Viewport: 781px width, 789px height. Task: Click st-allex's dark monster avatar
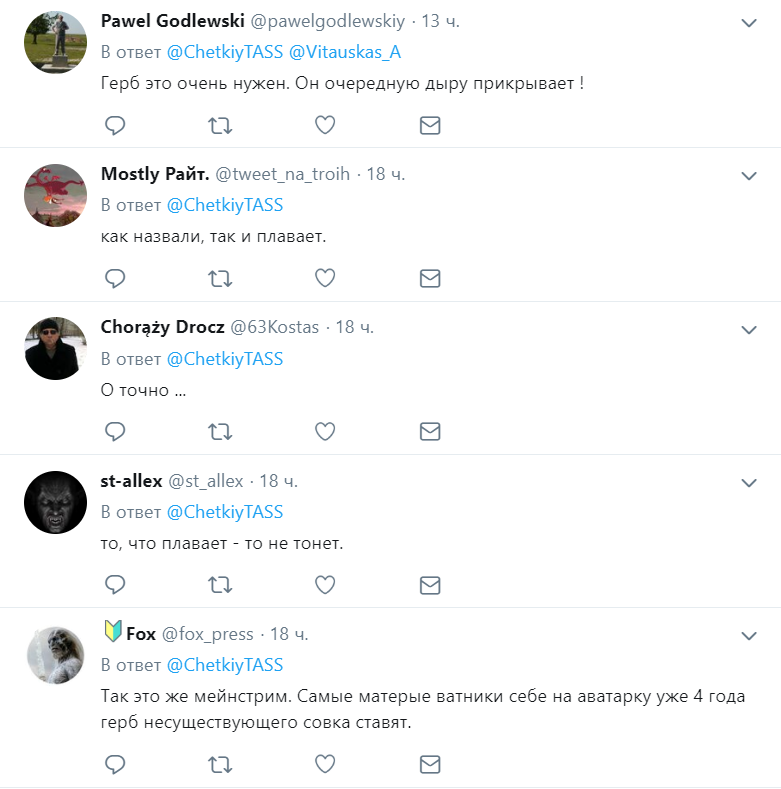(55, 502)
